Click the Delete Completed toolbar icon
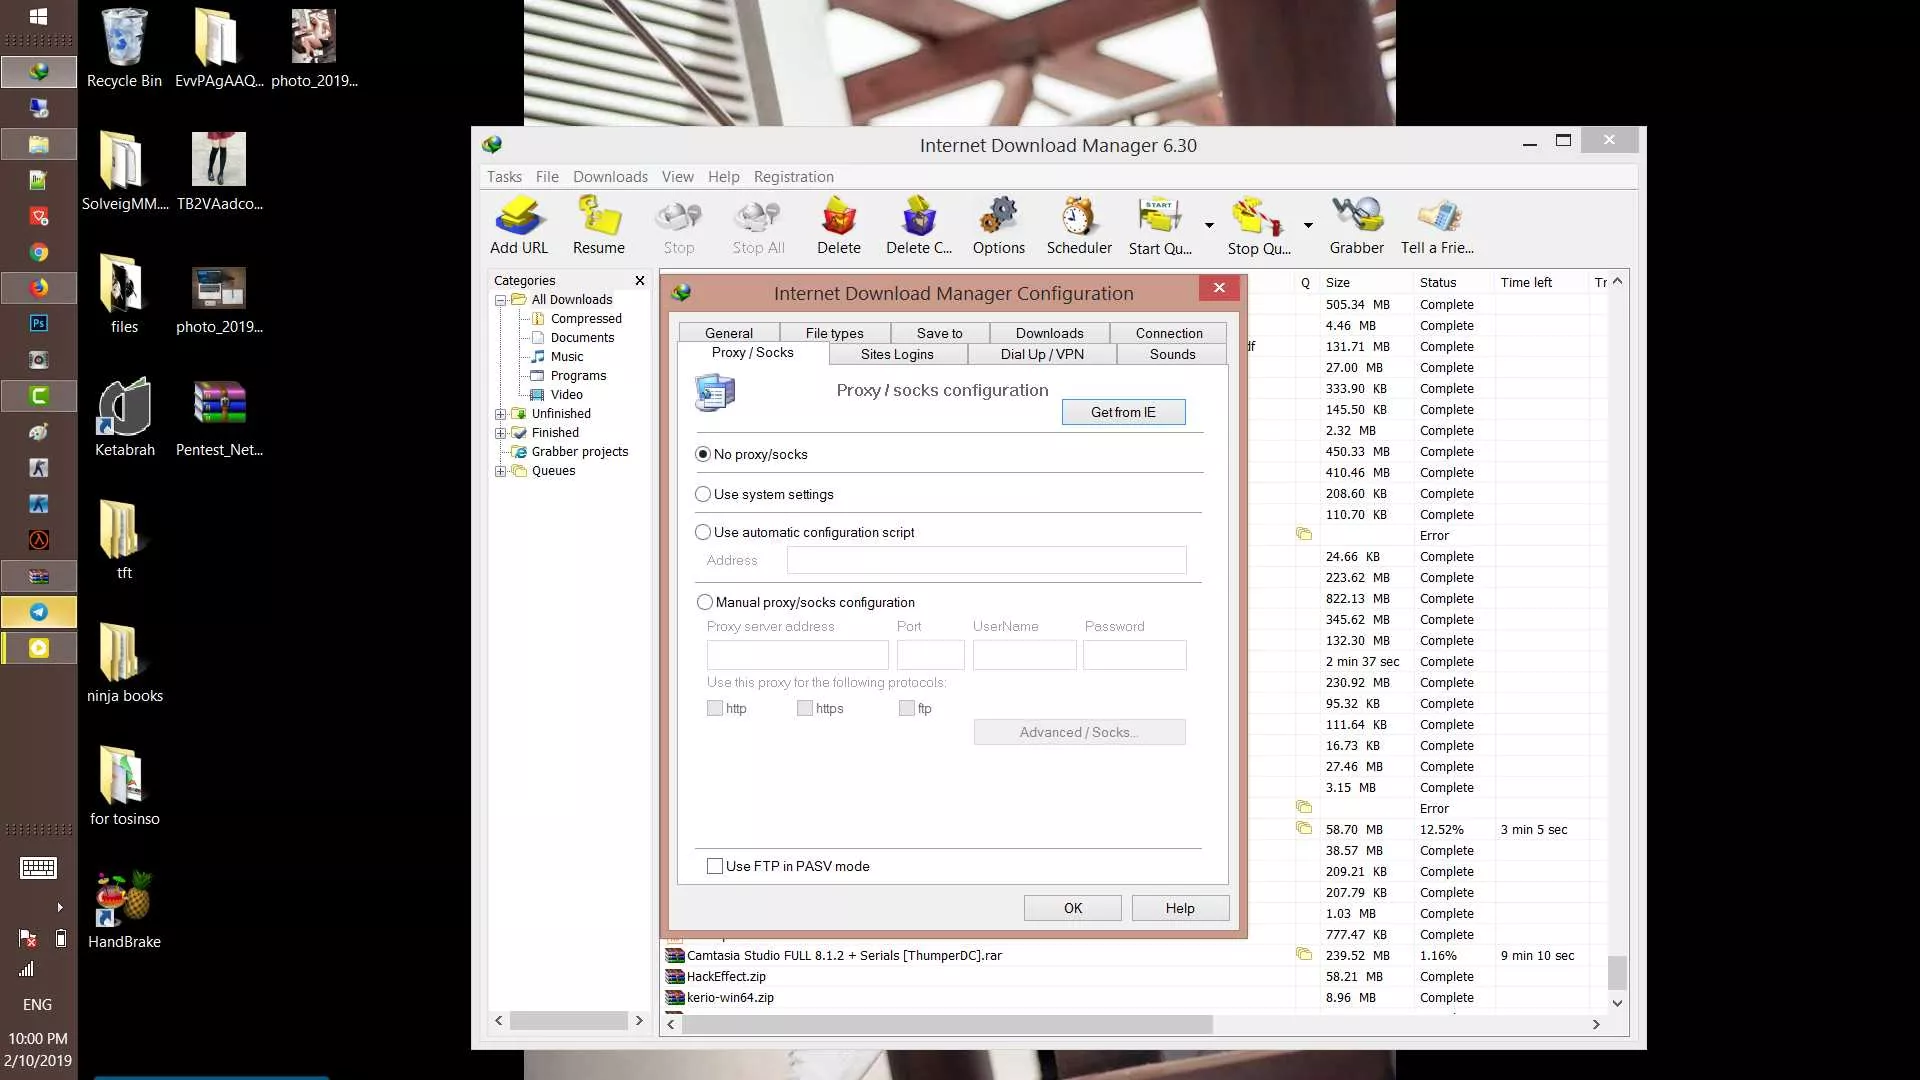 (918, 226)
